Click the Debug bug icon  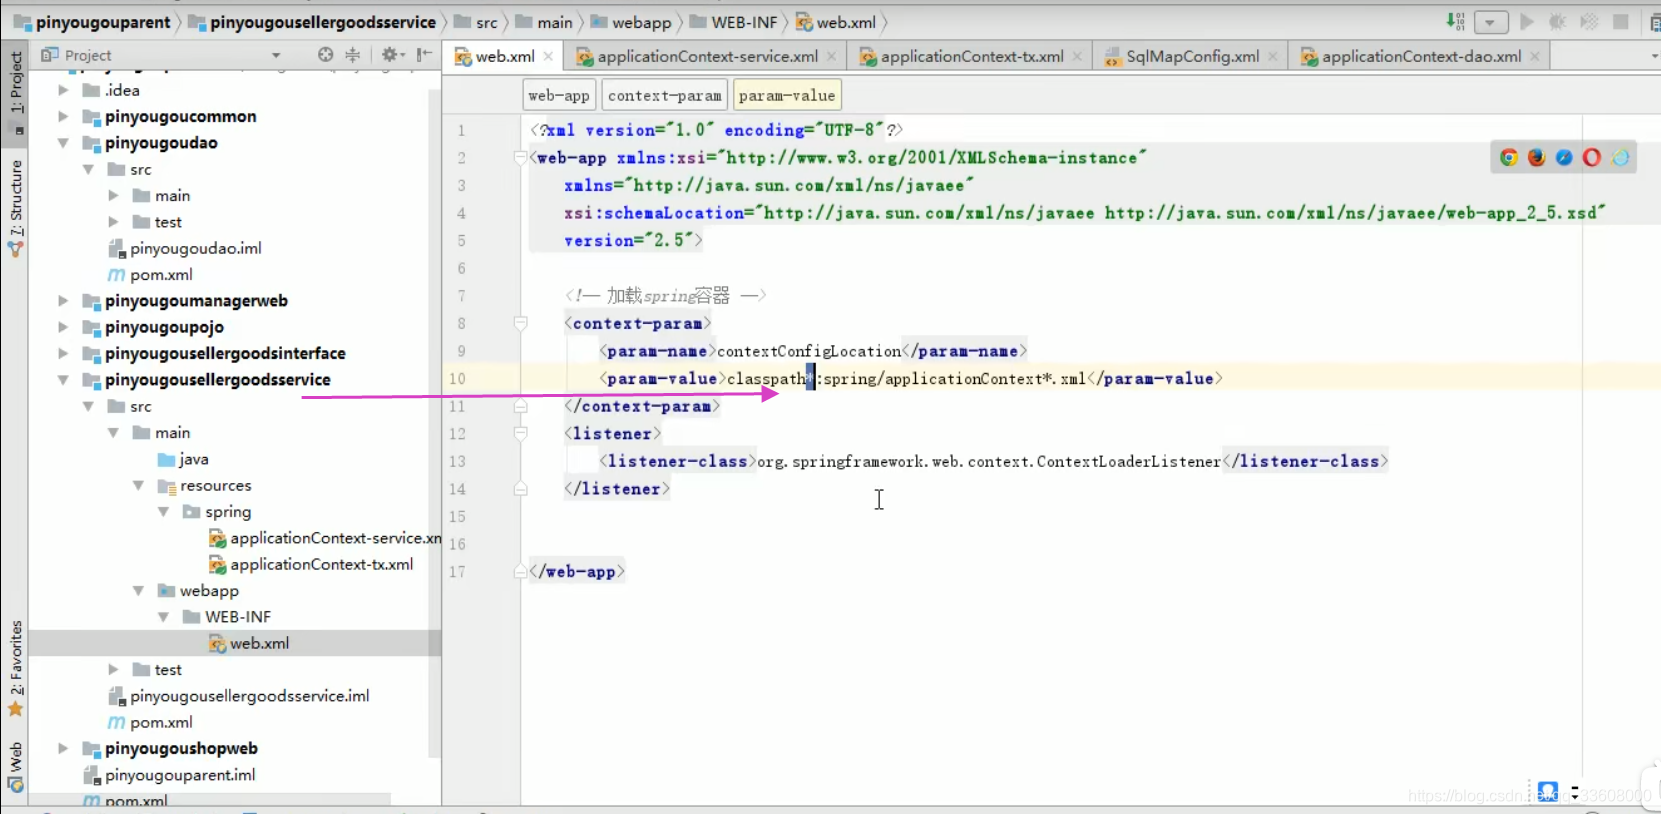[x=1557, y=22]
